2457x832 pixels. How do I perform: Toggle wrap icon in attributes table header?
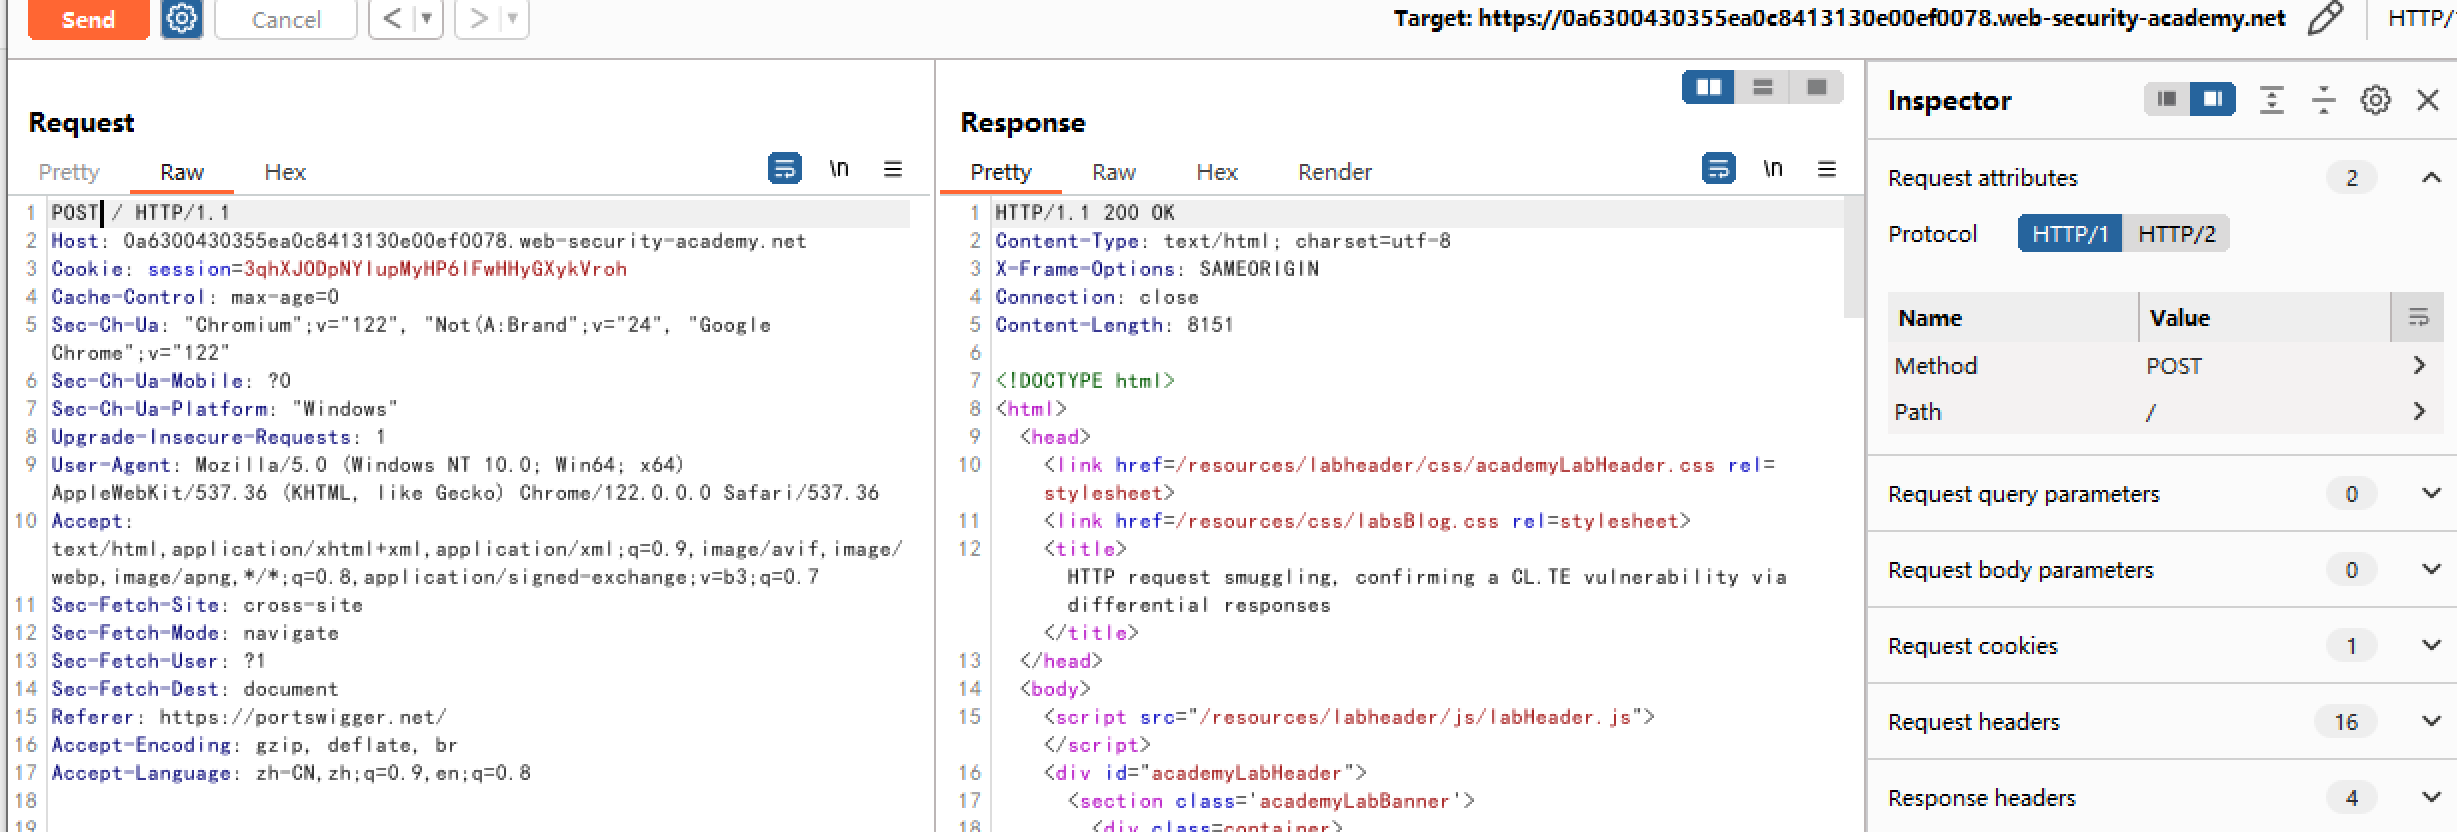[2418, 318]
